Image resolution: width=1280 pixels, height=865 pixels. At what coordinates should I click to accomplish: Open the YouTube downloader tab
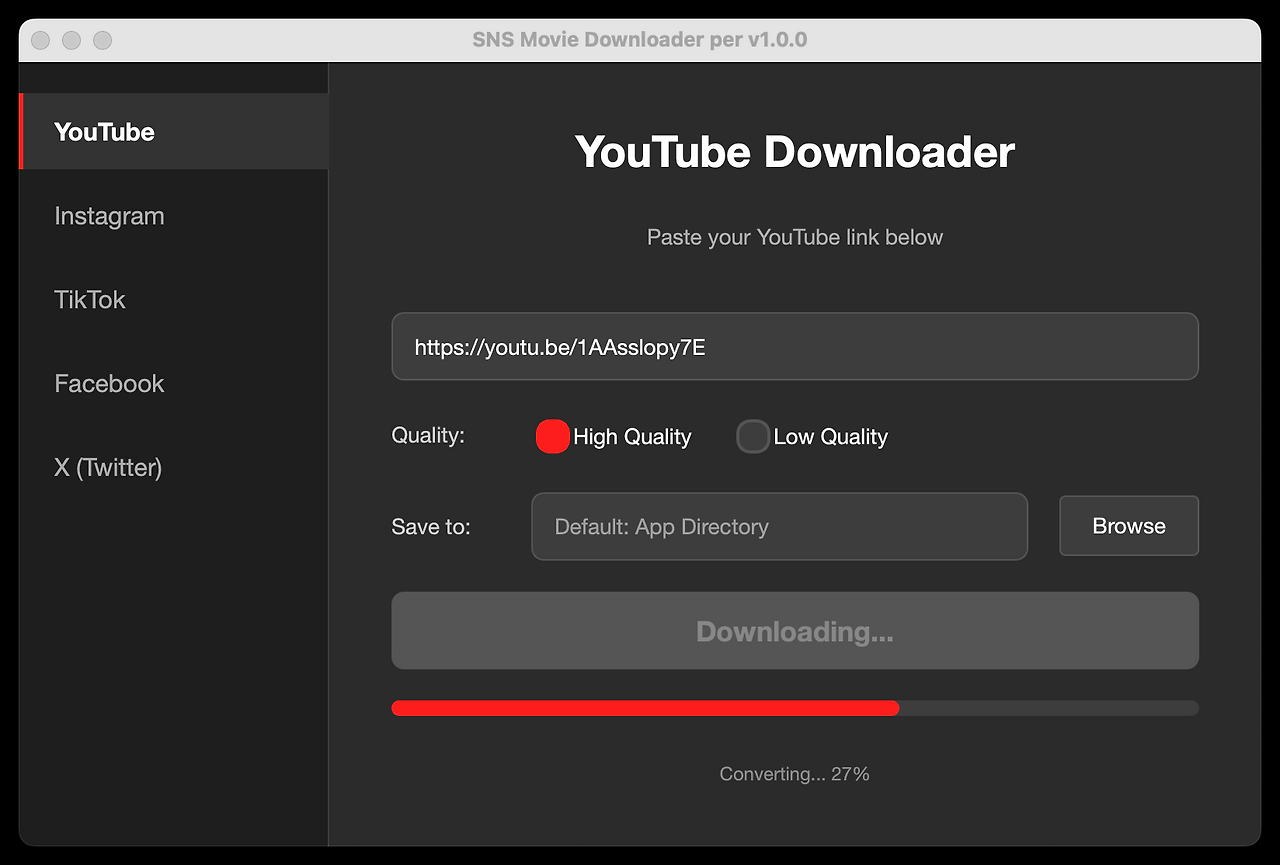[x=174, y=132]
